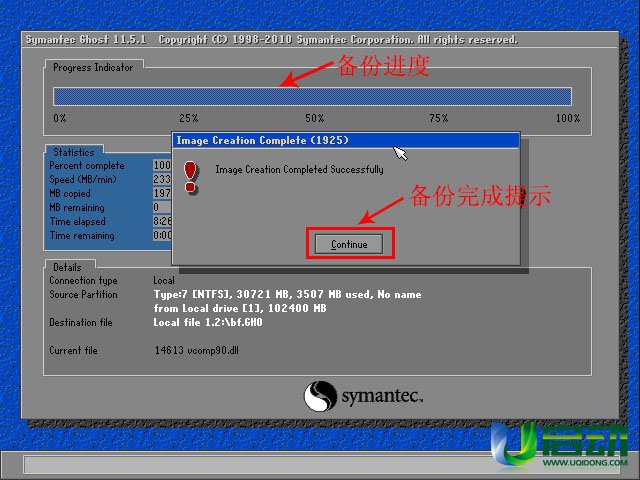Select the Details panel heading
Screen dimensions: 640x480
(67, 267)
